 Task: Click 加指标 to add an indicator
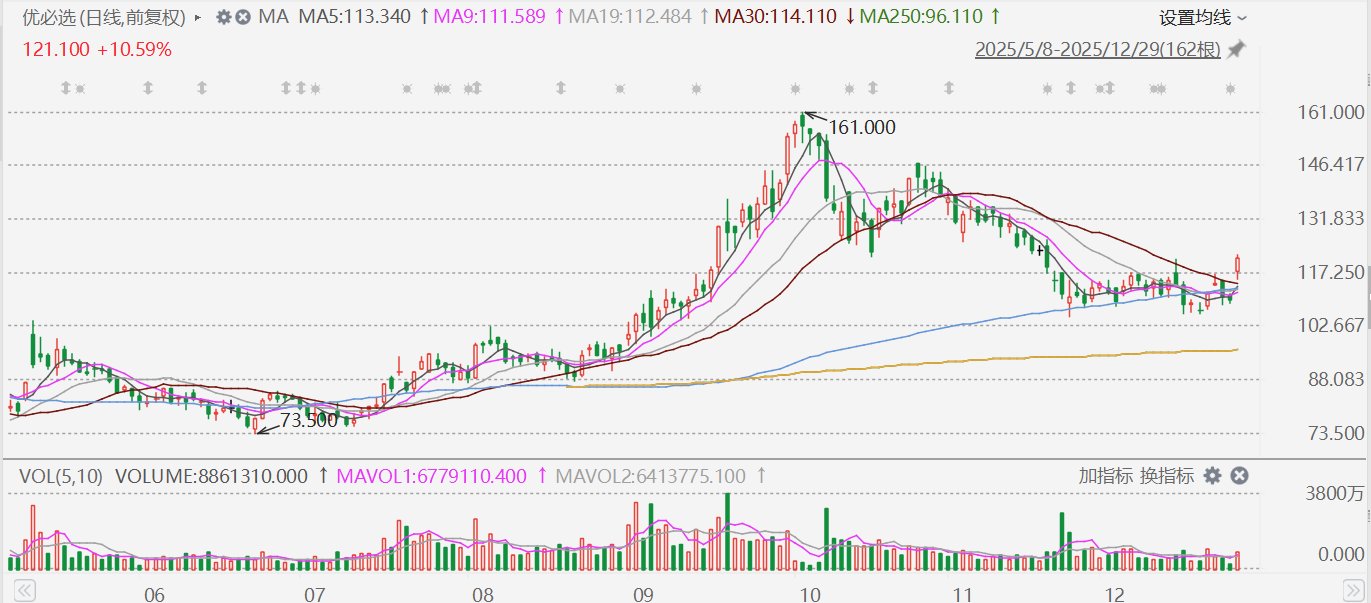coord(1105,476)
